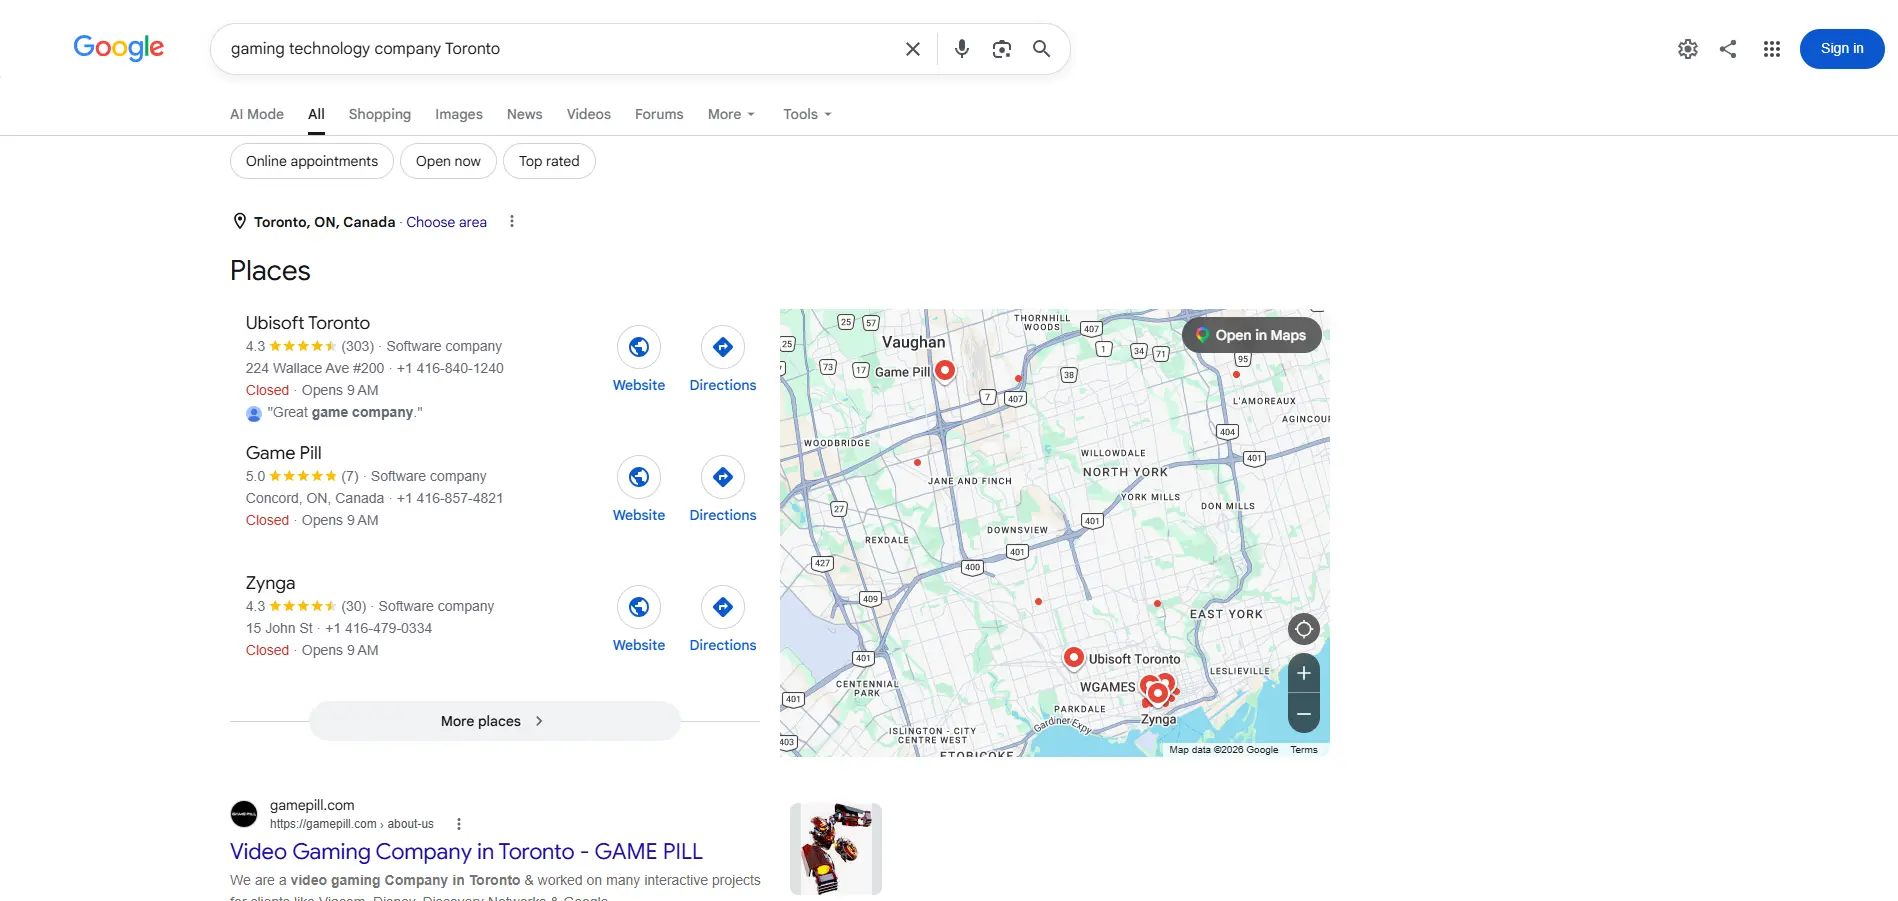Click the Sign in button
This screenshot has width=1898, height=901.
point(1842,49)
